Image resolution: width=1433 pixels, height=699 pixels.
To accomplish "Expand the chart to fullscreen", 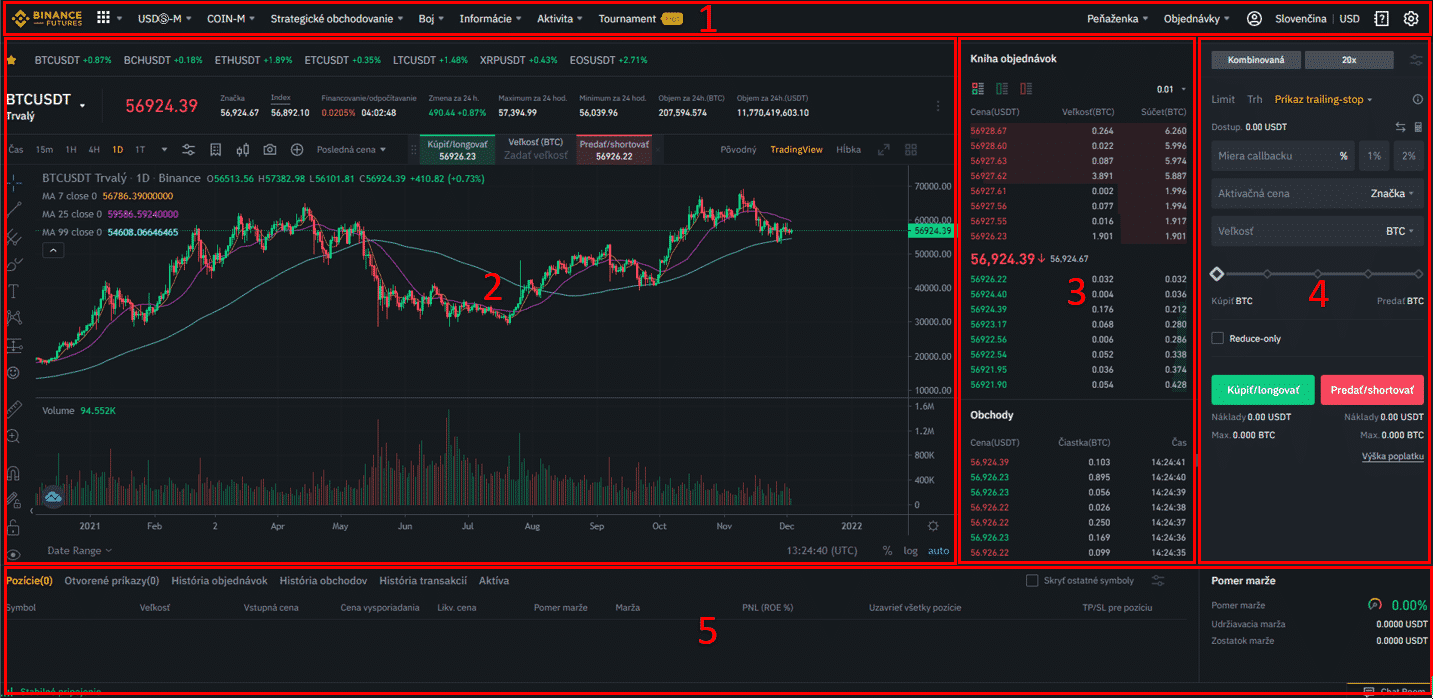I will pyautogui.click(x=883, y=150).
